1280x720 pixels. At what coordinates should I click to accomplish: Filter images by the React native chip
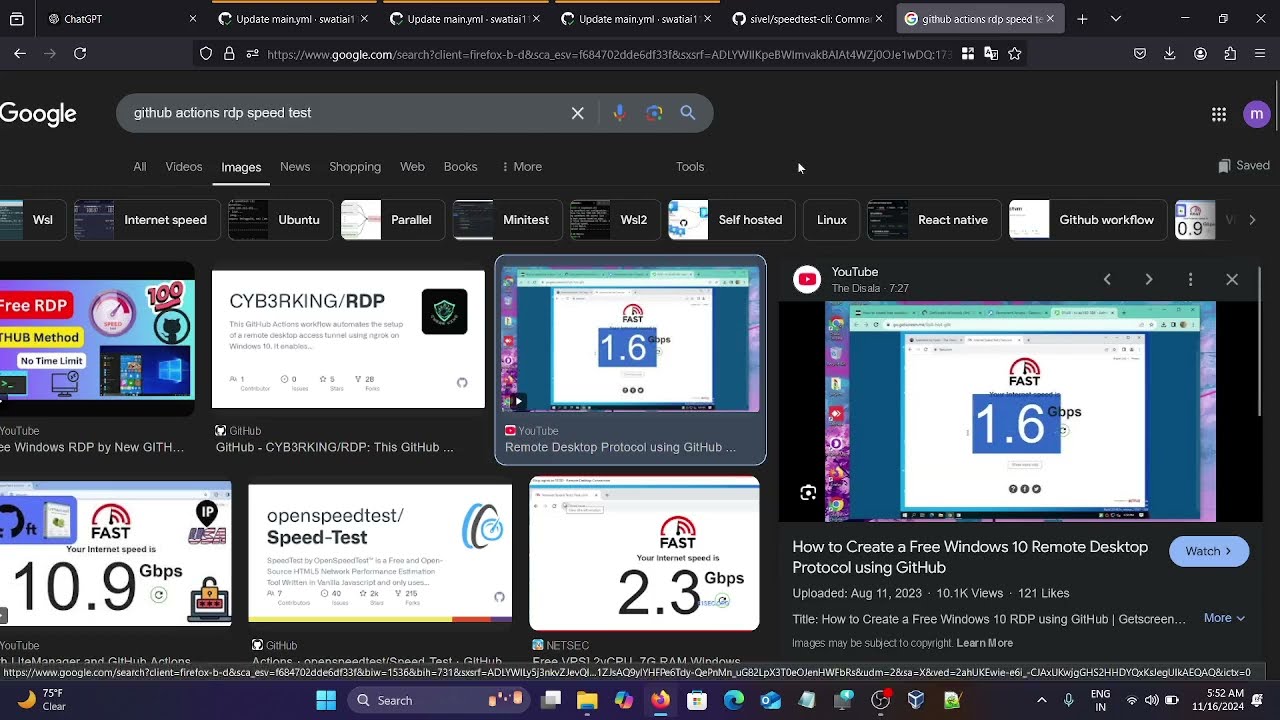(x=934, y=220)
